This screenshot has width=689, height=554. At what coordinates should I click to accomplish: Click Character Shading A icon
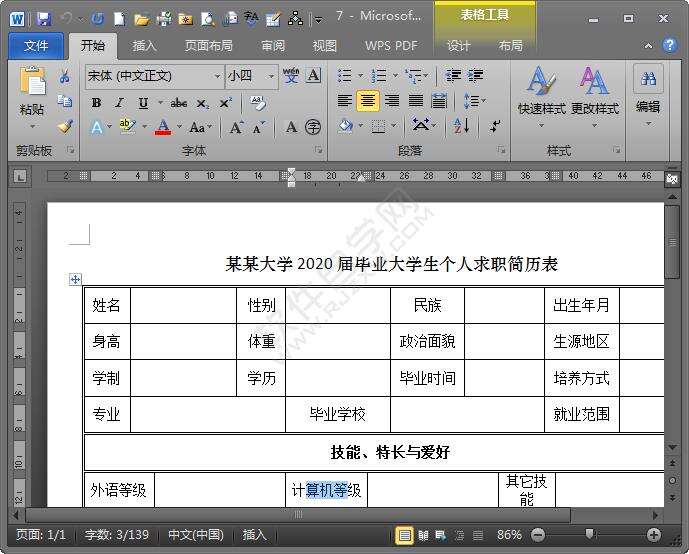(291, 127)
